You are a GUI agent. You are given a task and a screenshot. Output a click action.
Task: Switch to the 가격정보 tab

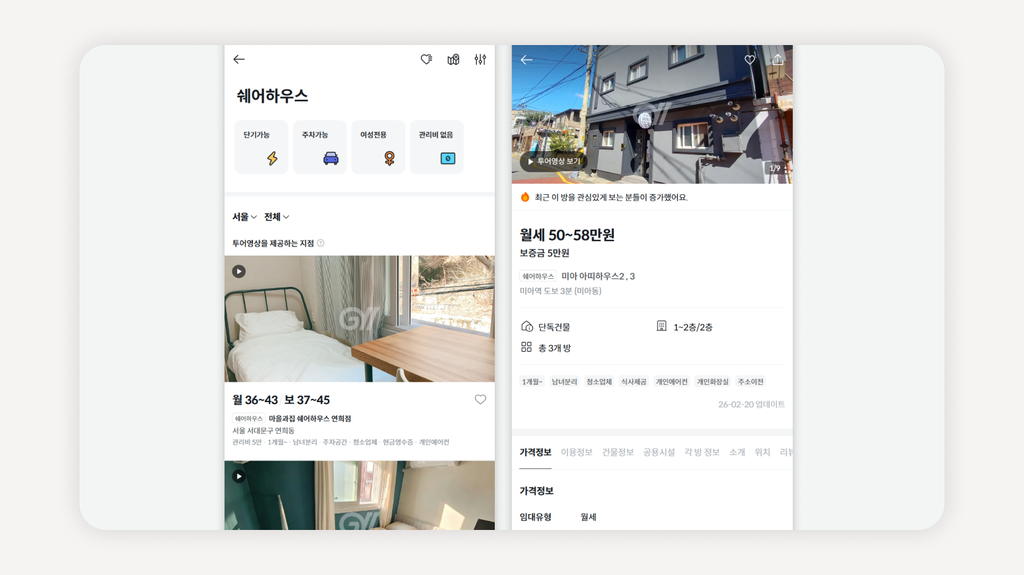tap(536, 452)
